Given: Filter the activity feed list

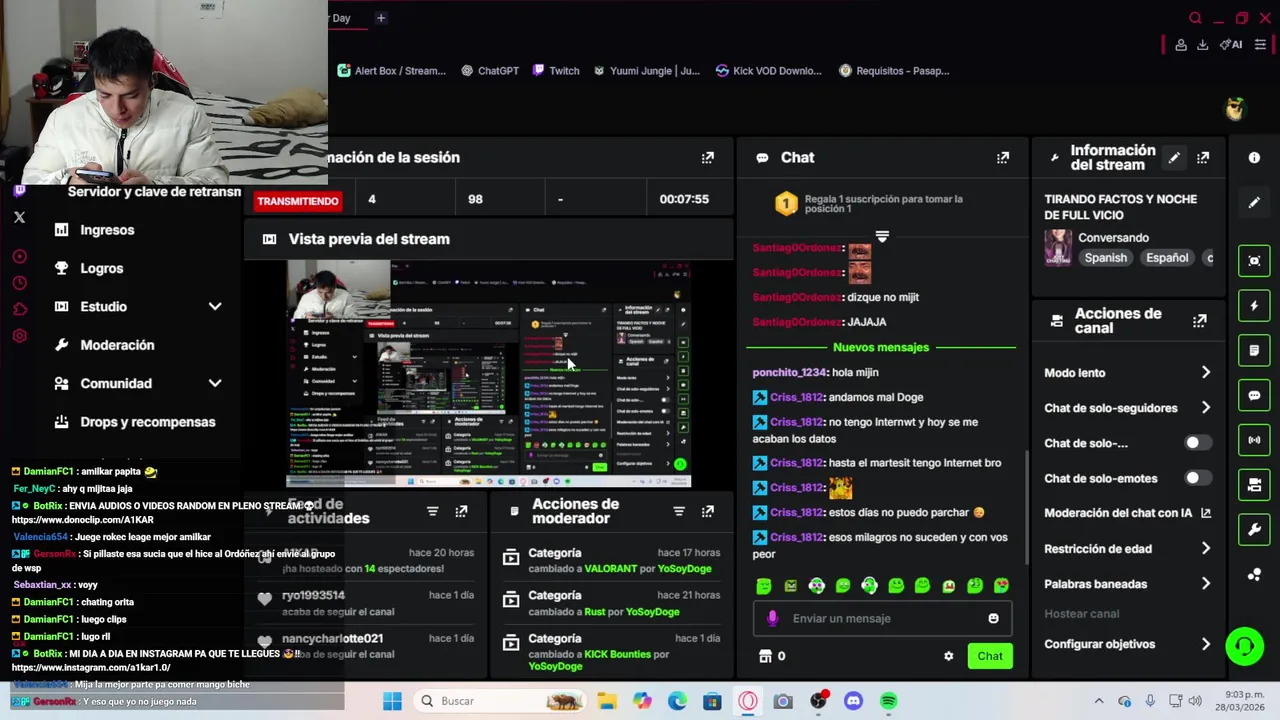Looking at the screenshot, I should (x=432, y=511).
